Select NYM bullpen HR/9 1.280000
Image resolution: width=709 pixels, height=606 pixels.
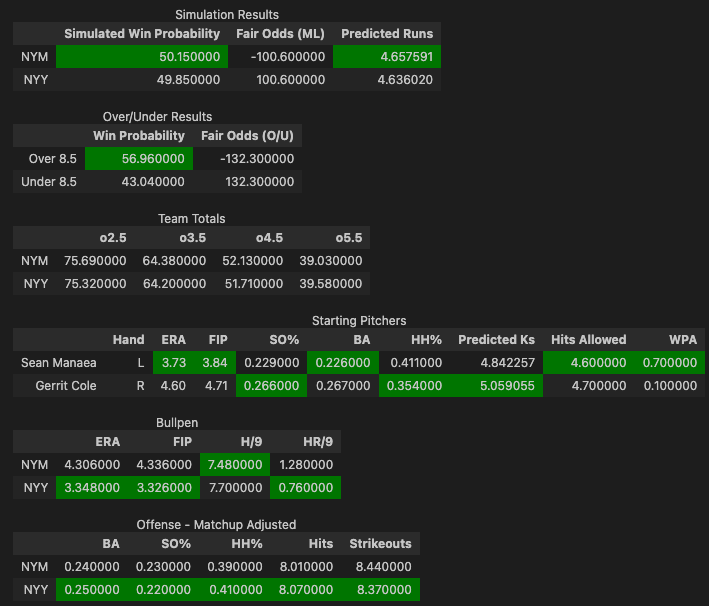pyautogui.click(x=306, y=465)
